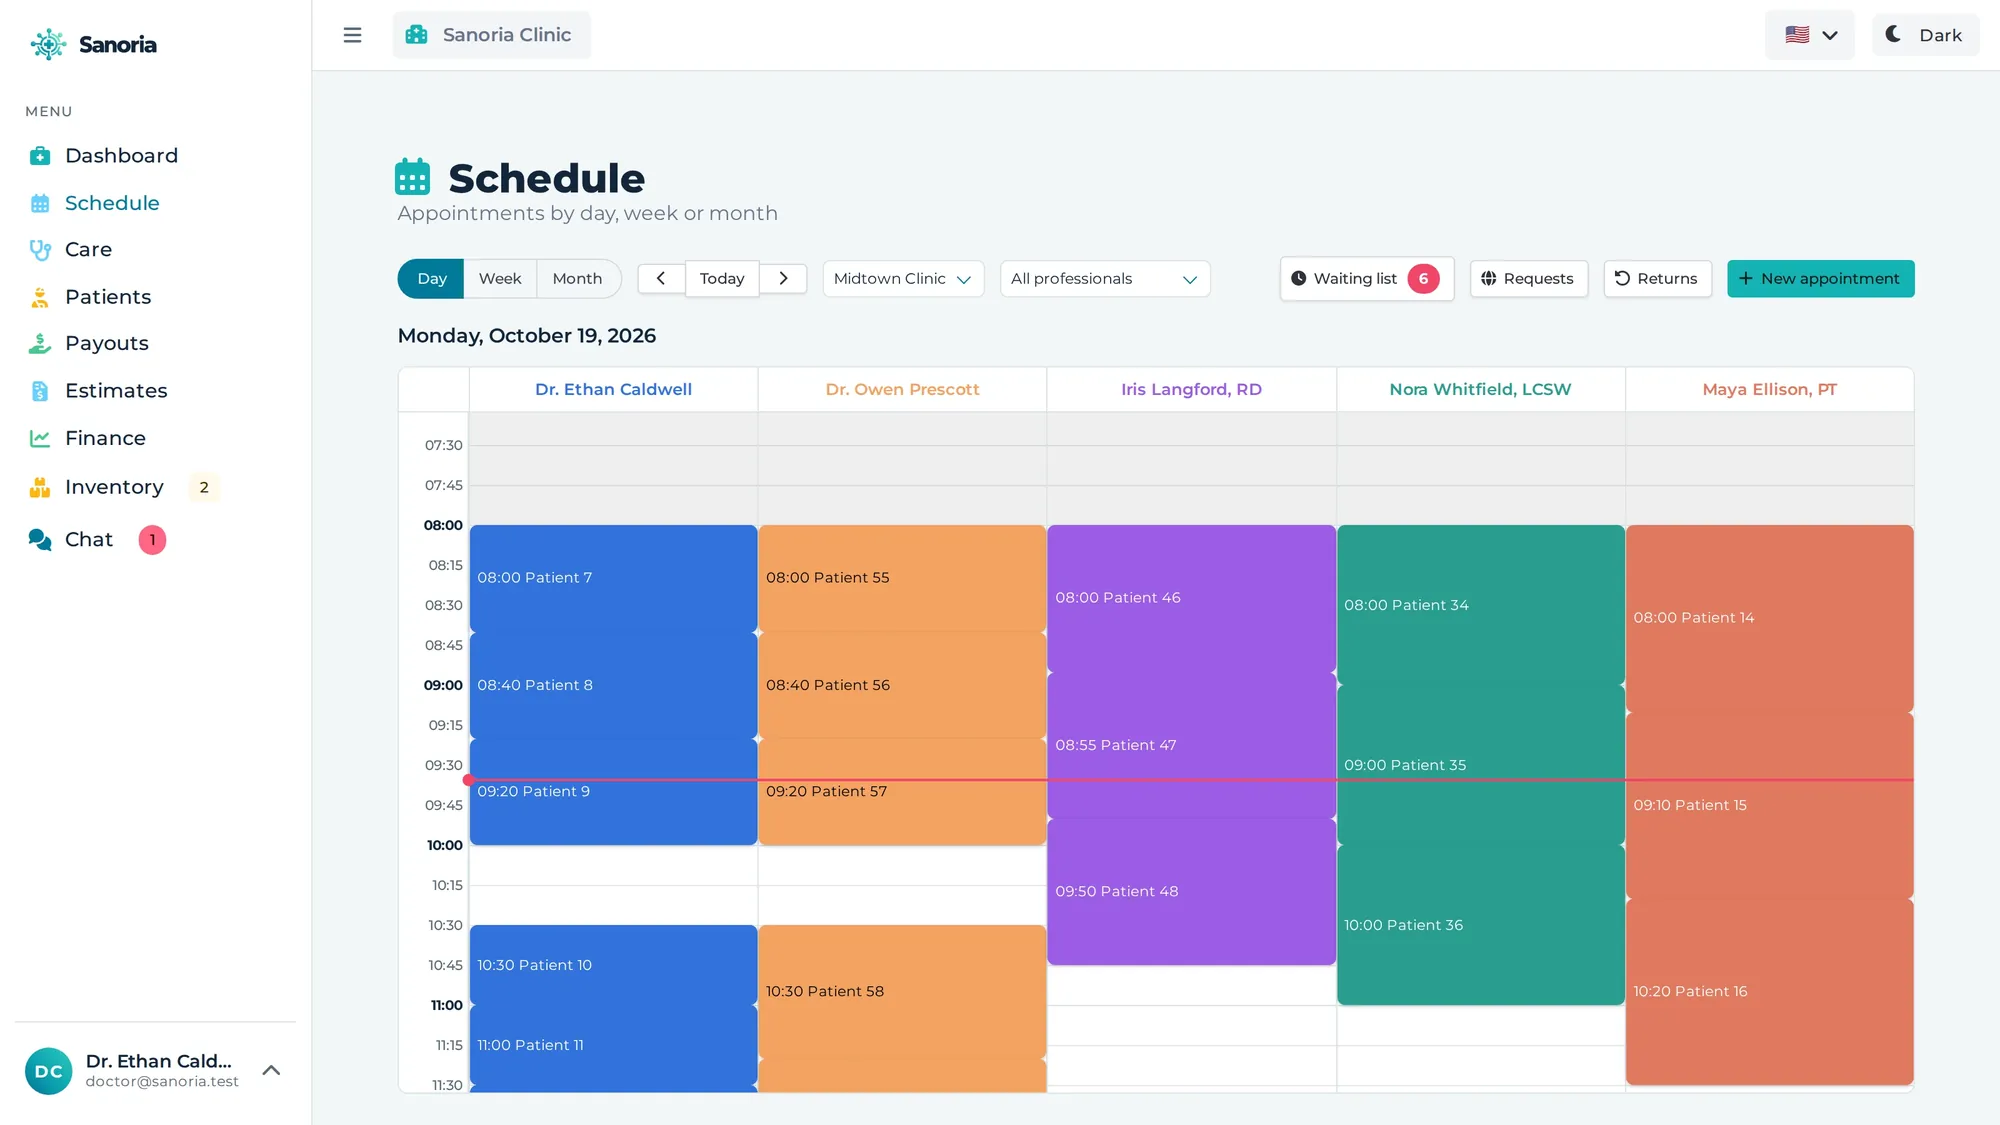Screen dimensions: 2000x1125
Task: Go to next day arrow
Action: pos(784,279)
